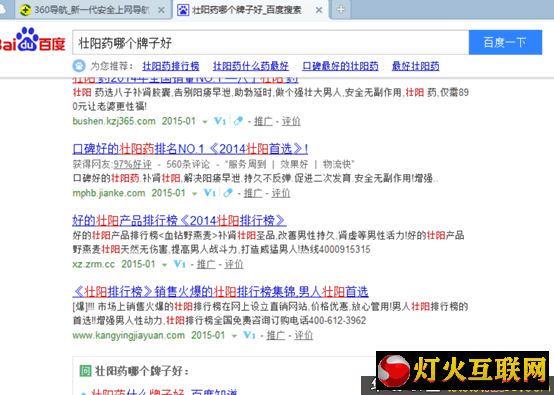Click the 评价 link under the mphb.jianke.com result
This screenshot has height=395, width=554.
[x=281, y=193]
